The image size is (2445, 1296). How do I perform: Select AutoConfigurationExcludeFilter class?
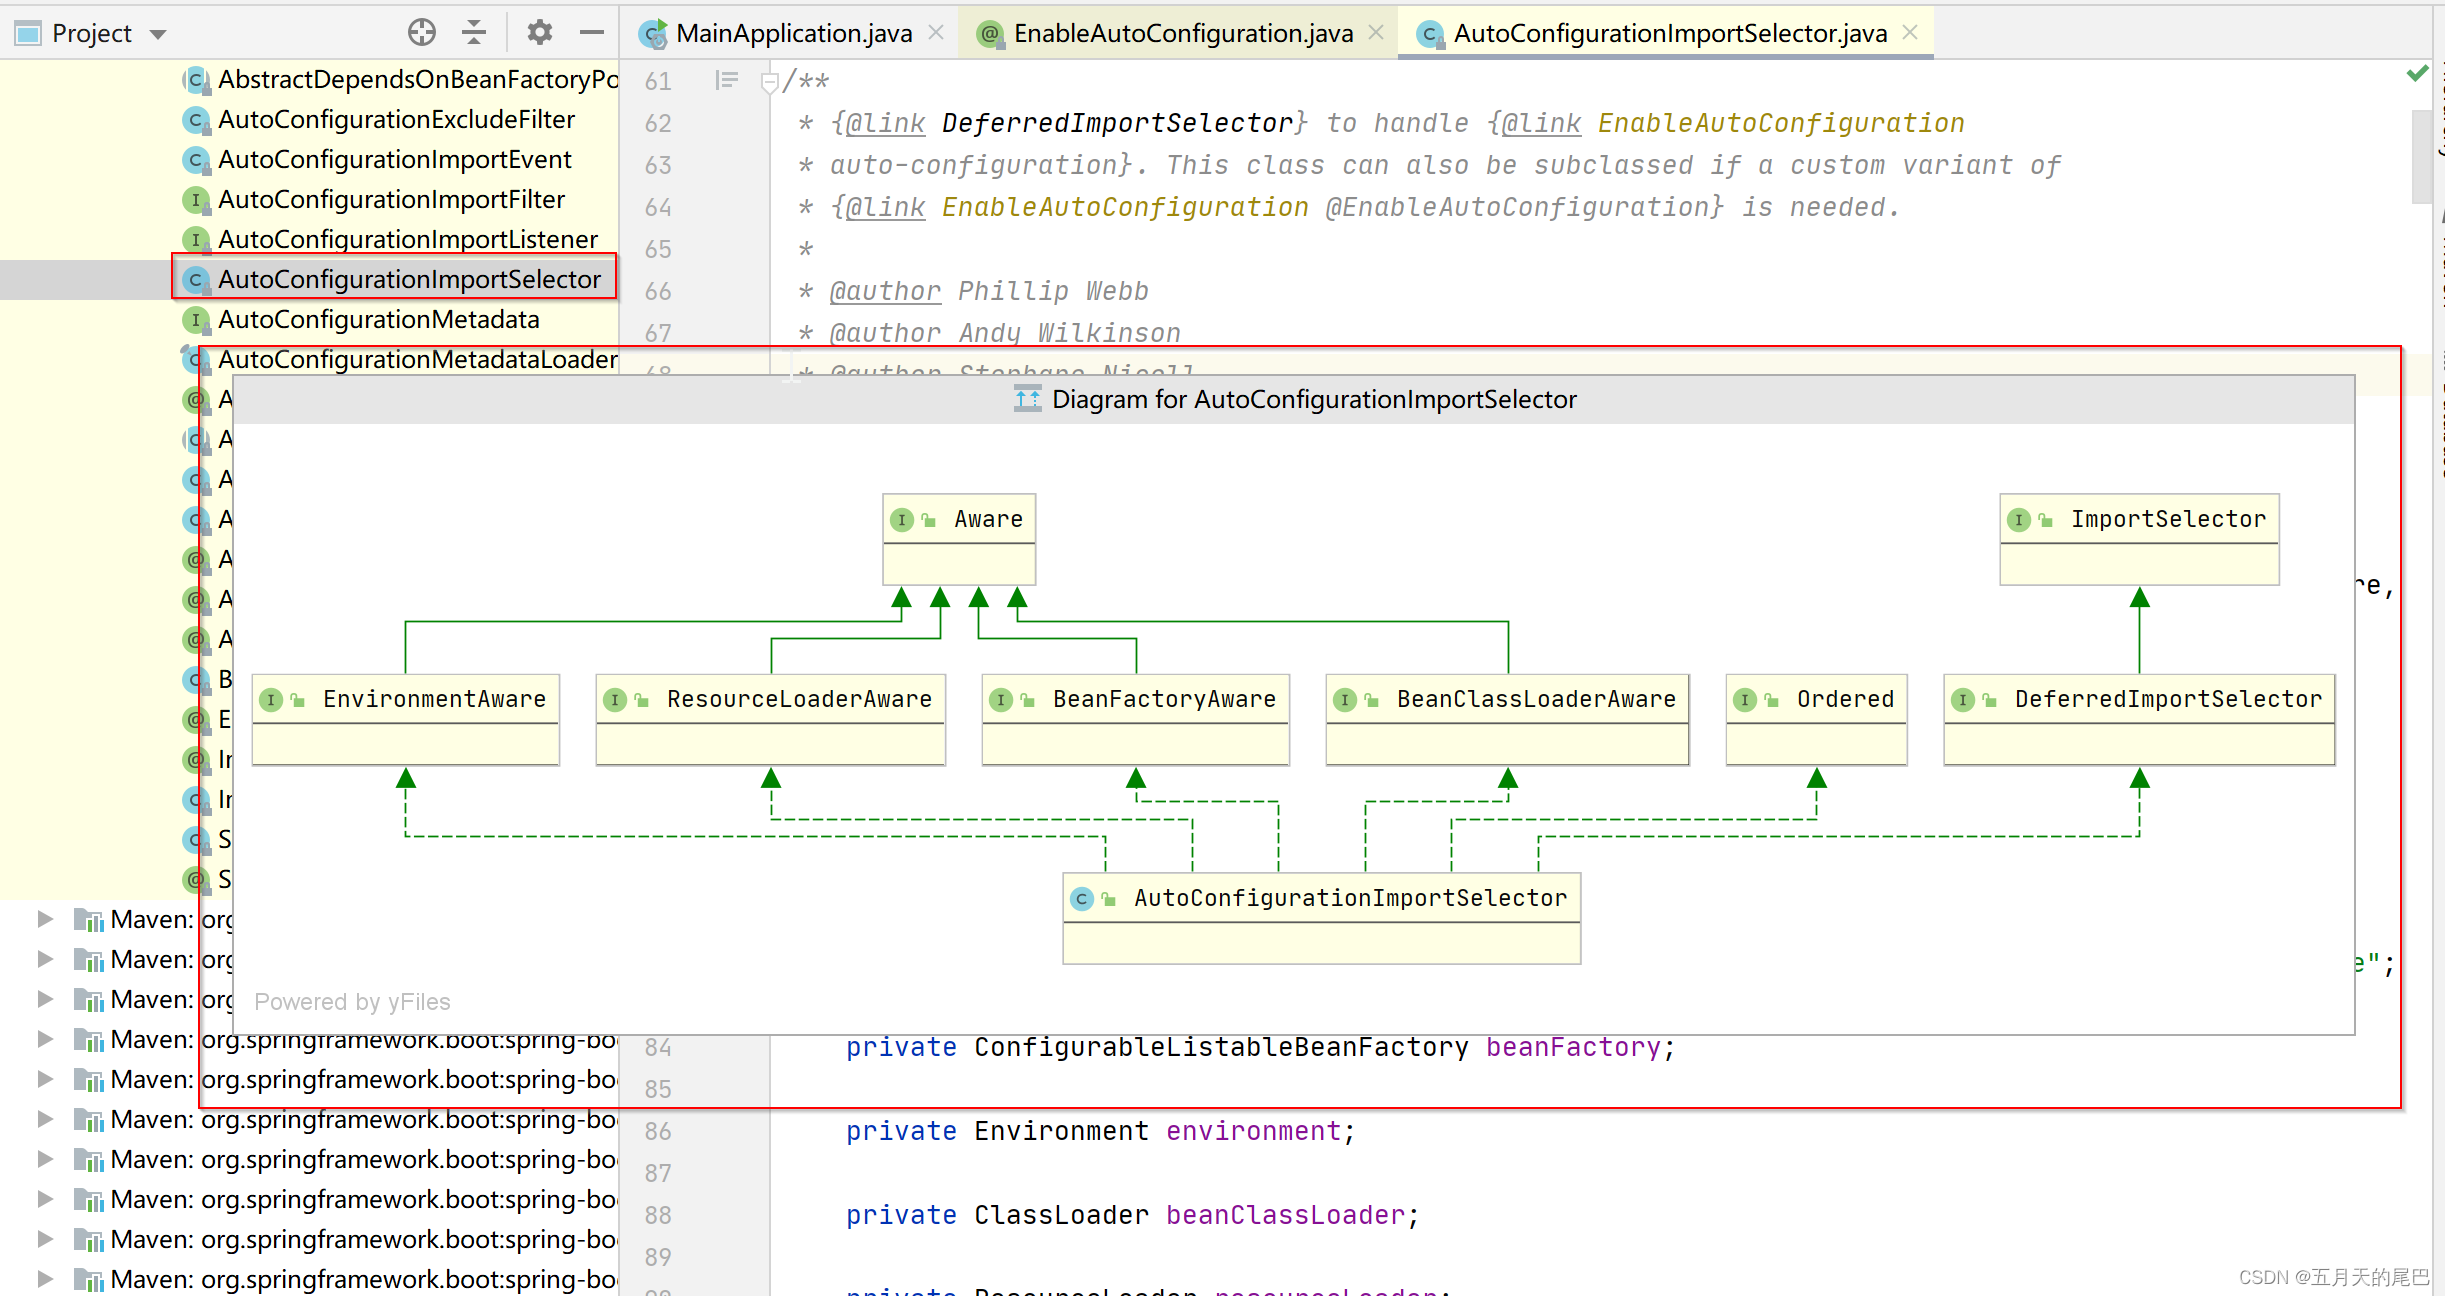[x=396, y=119]
